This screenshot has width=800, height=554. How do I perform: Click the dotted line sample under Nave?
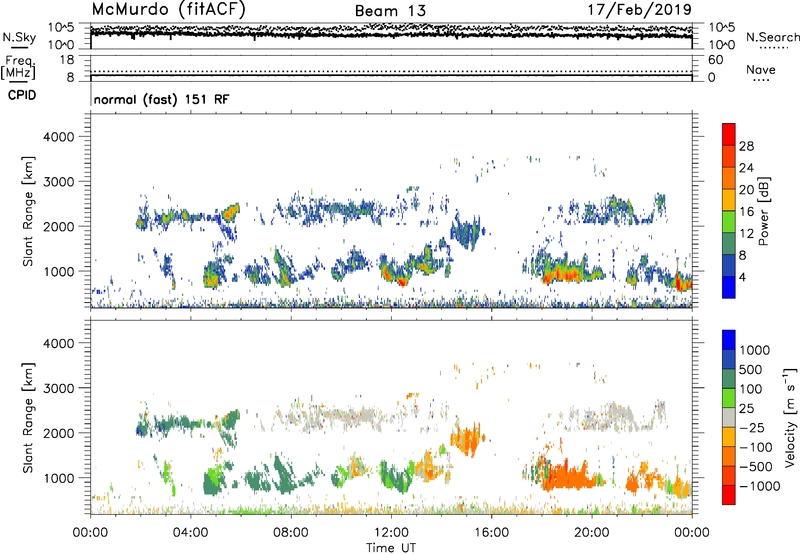coord(761,81)
